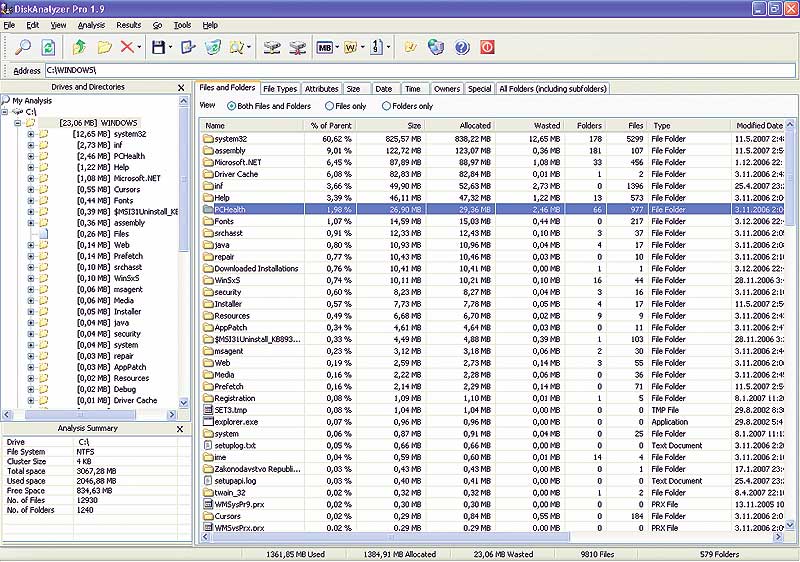Image resolution: width=800 pixels, height=562 pixels.
Task: Sort by the Type column header
Action: click(x=690, y=125)
